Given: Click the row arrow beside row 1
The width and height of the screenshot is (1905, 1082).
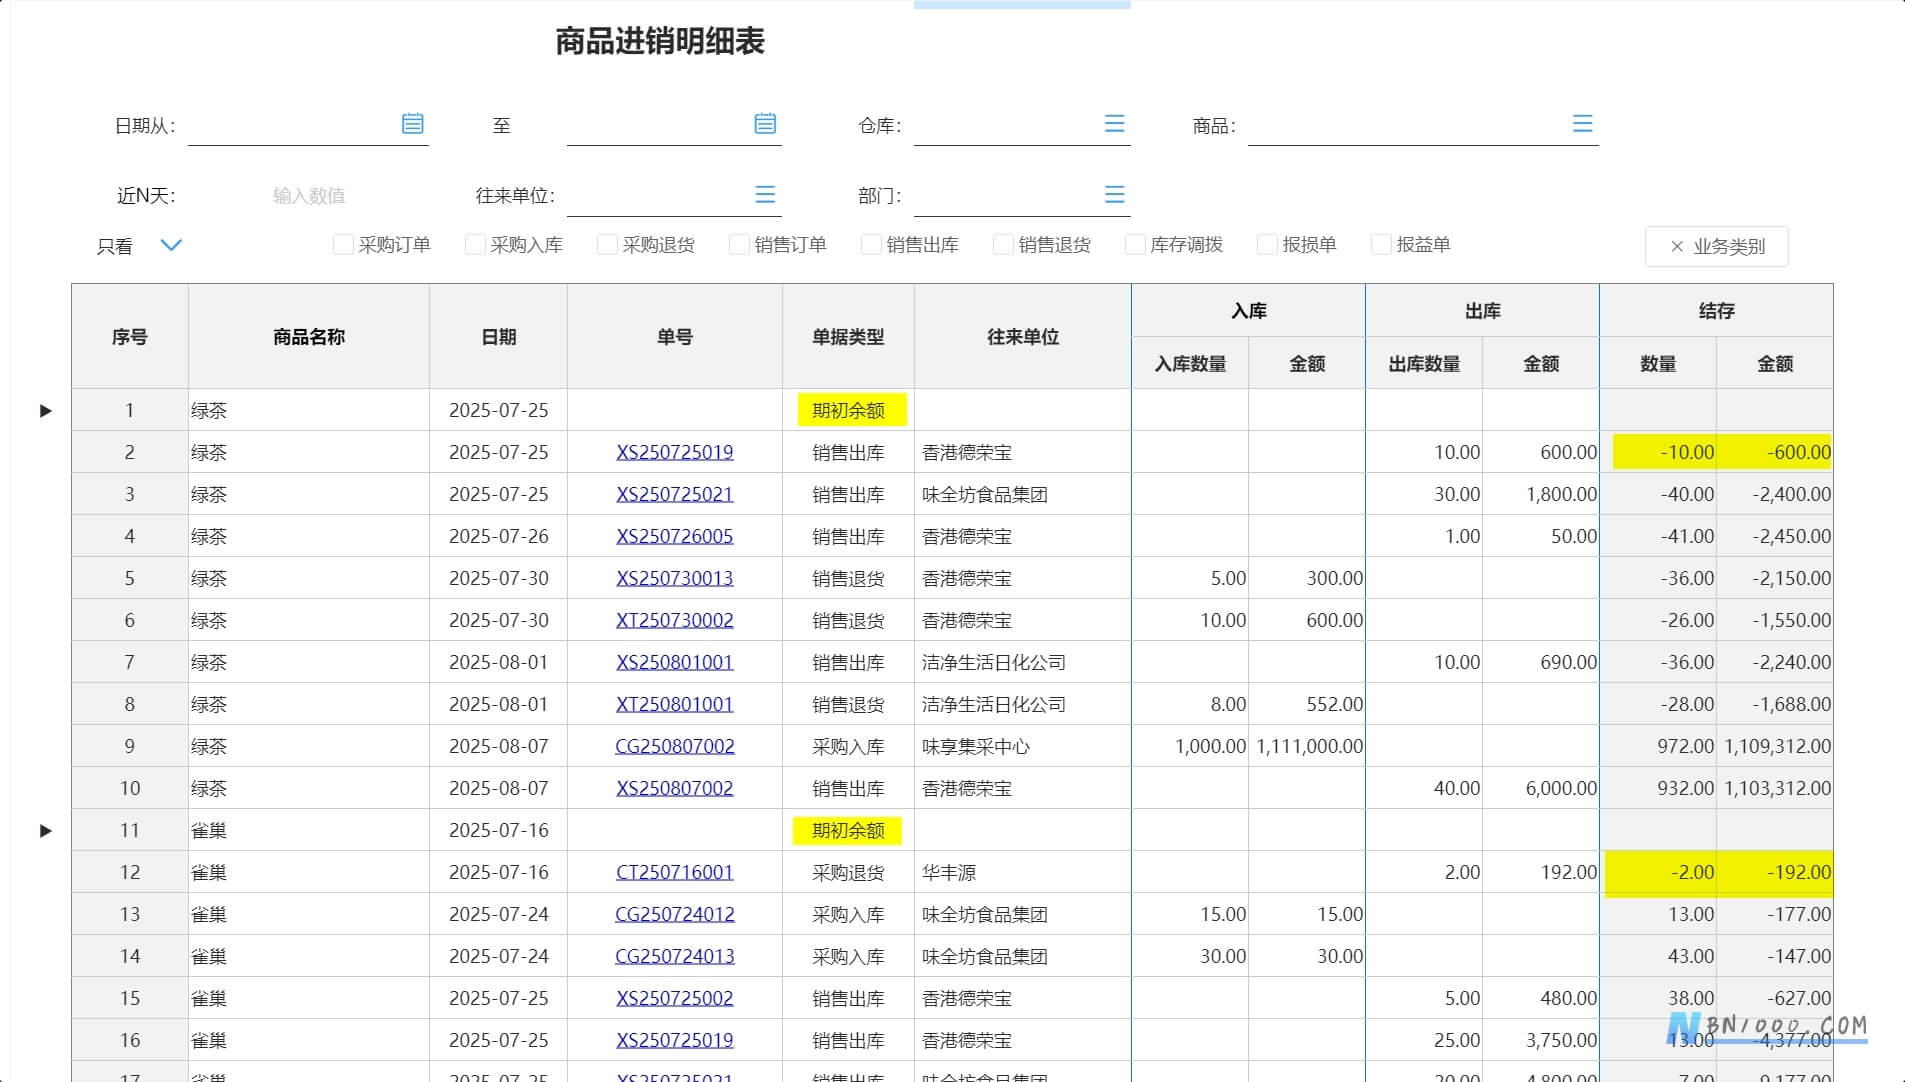Looking at the screenshot, I should pyautogui.click(x=45, y=410).
